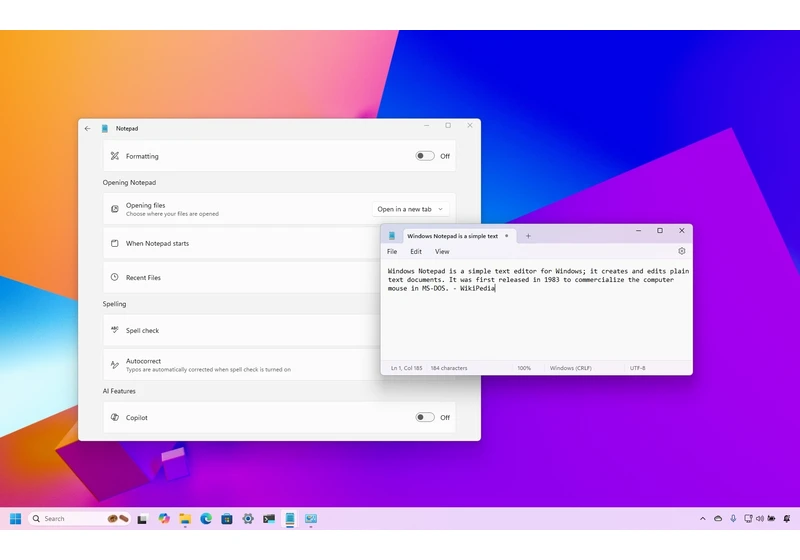Click the microphone tray icon
This screenshot has width=800, height=560.
733,519
